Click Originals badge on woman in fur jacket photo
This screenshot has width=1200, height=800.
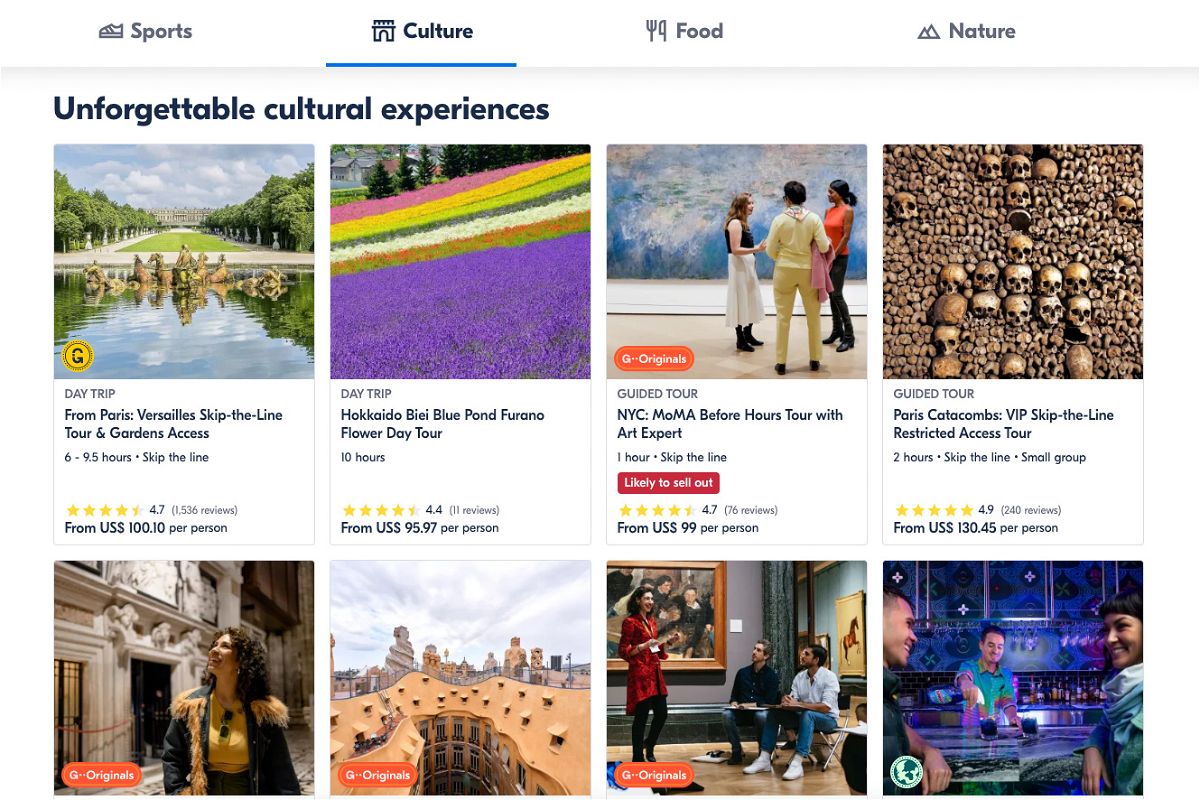tap(101, 775)
